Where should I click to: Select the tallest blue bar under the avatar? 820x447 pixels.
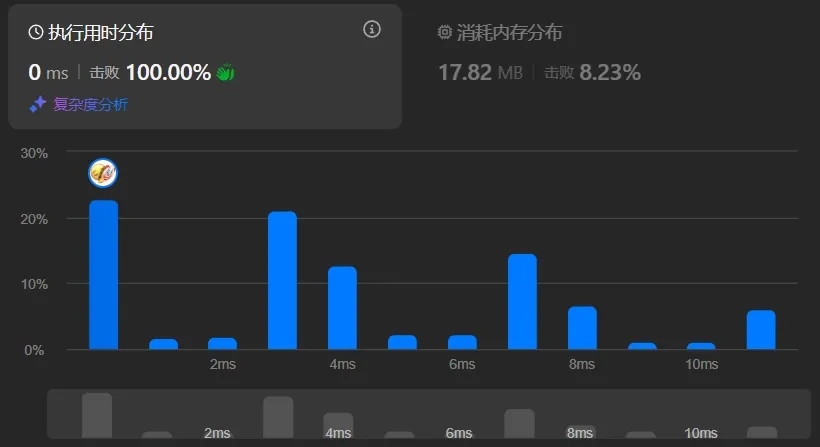tap(103, 275)
